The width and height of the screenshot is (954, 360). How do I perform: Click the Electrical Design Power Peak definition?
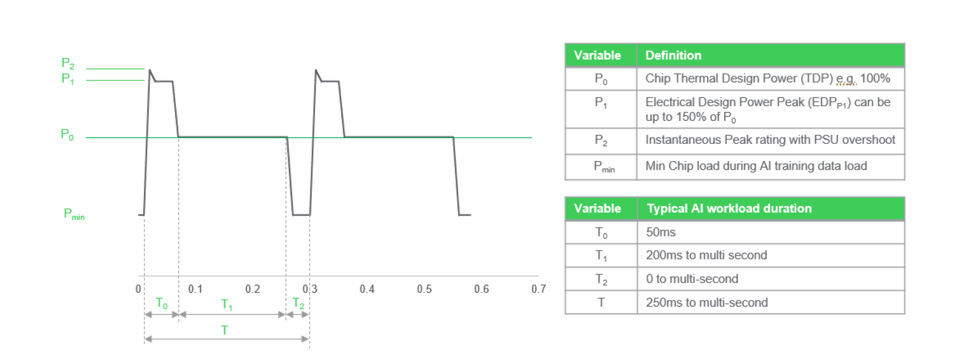[771, 109]
